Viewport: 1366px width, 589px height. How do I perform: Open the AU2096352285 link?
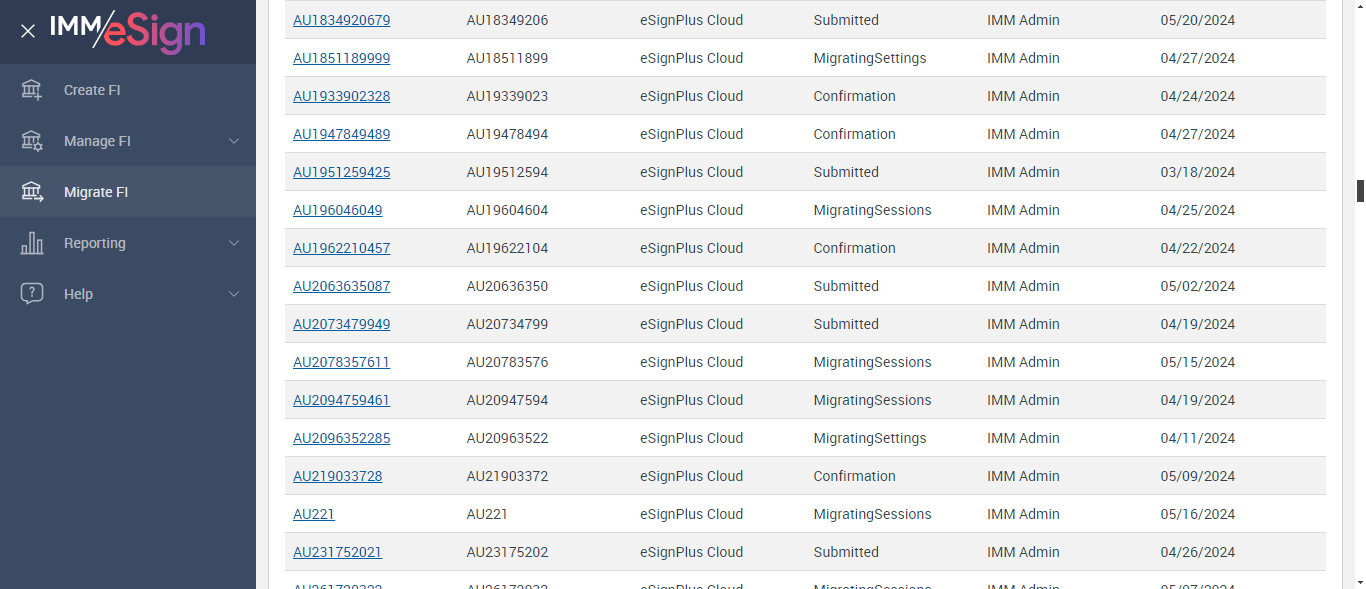click(341, 438)
